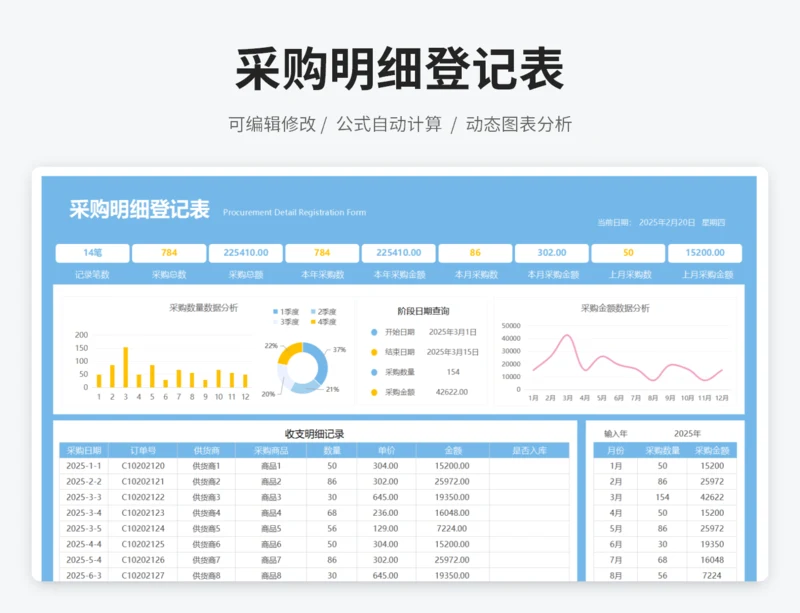Screen dimensions: 800x613
Task: Click the 4季度 legend color swatch
Action: [x=313, y=322]
